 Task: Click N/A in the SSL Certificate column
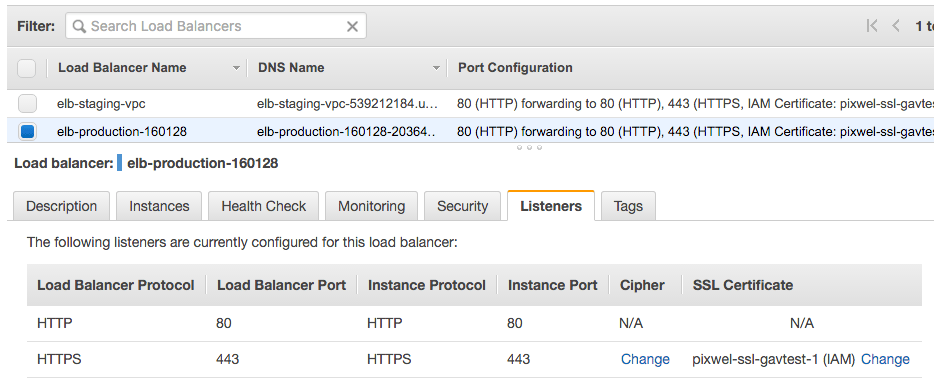[x=802, y=323]
